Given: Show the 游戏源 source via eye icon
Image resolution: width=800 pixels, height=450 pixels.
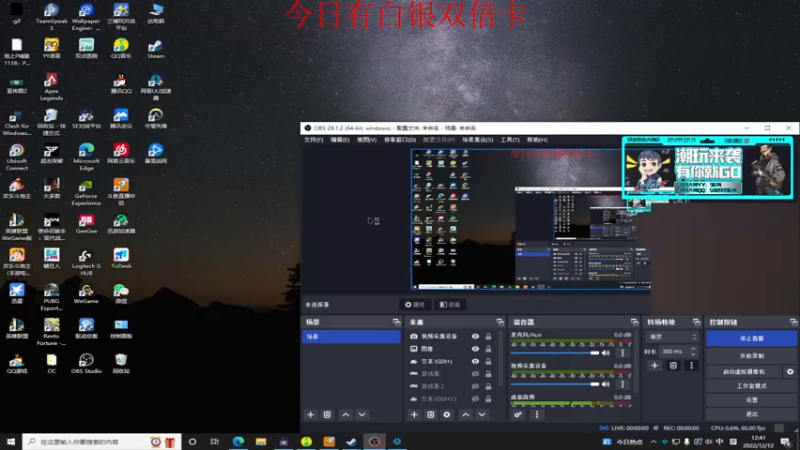Looking at the screenshot, I should 475,374.
